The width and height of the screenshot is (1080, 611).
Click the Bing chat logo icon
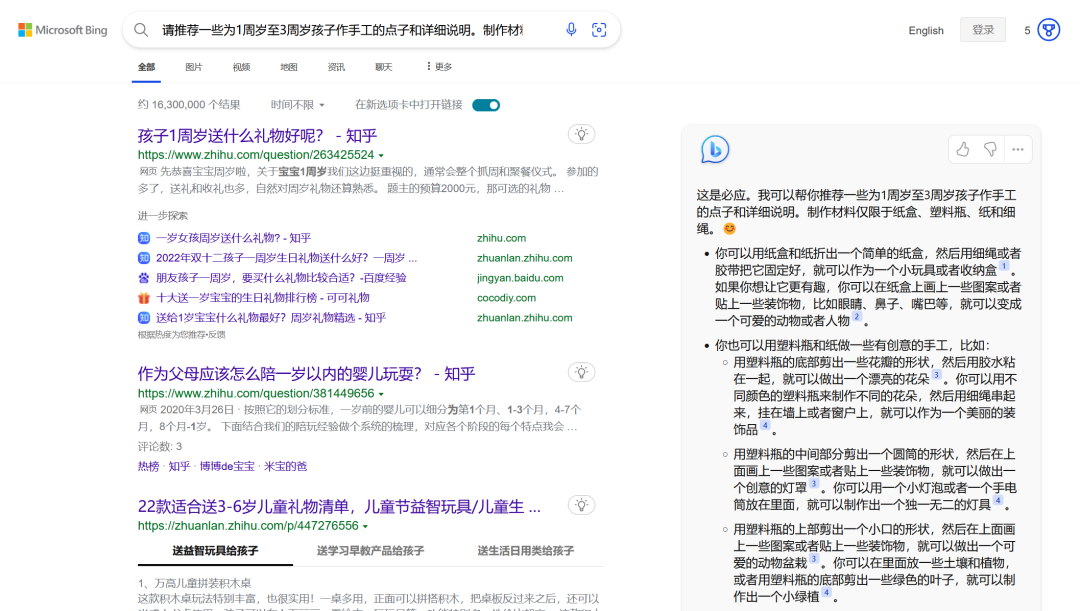[714, 150]
